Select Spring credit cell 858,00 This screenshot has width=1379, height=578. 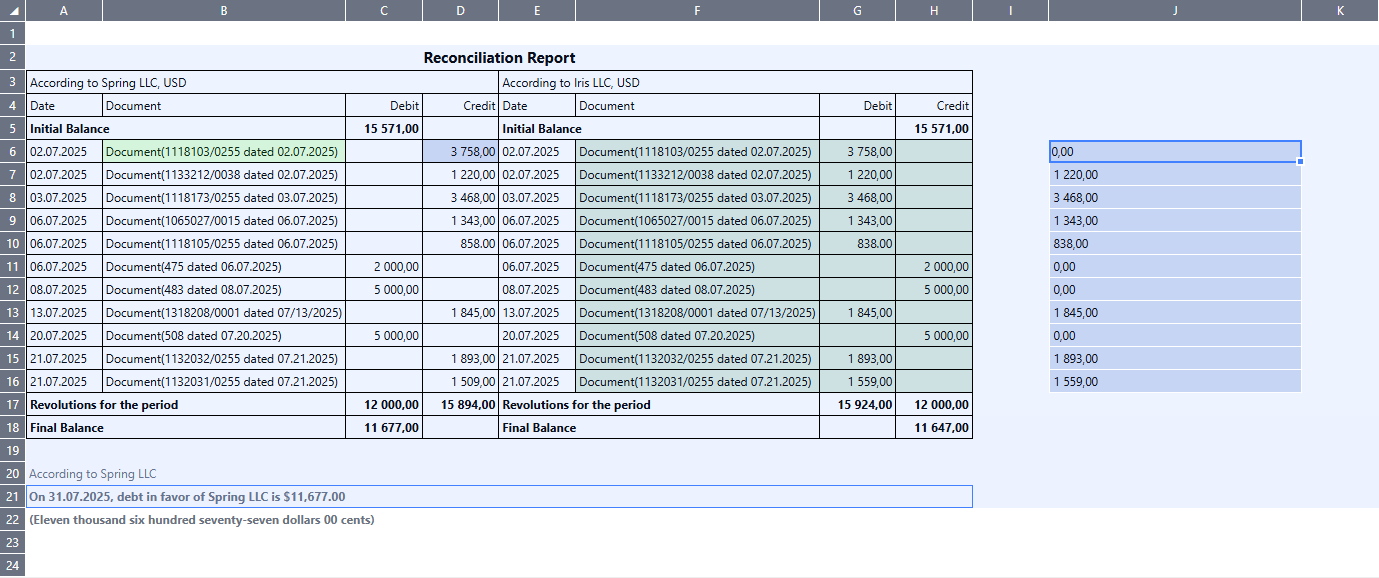tap(460, 243)
